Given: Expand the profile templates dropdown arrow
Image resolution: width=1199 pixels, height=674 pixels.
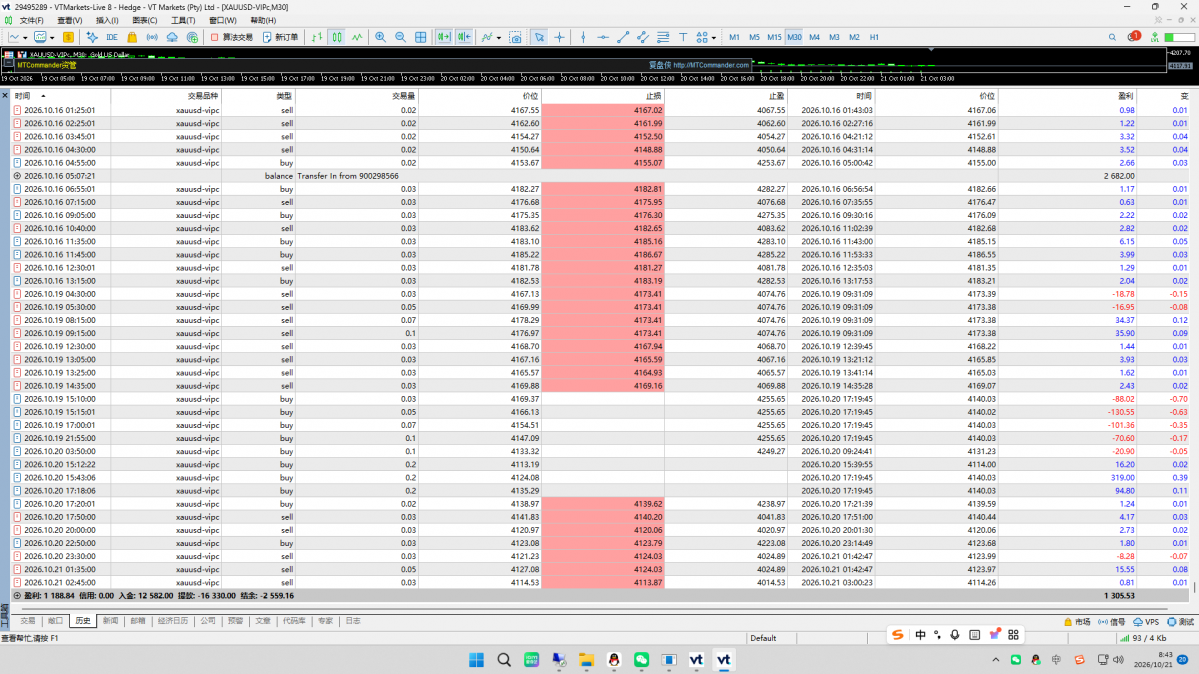Looking at the screenshot, I should pos(52,37).
